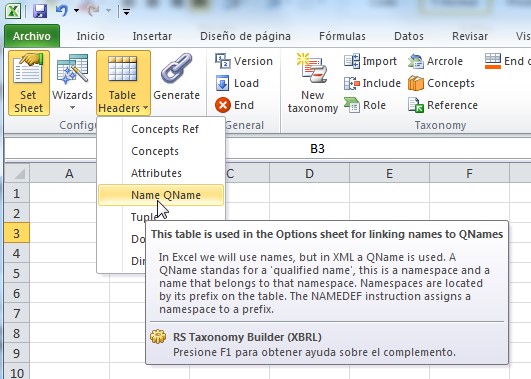The height and width of the screenshot is (379, 531).
Task: Click the Load download icon
Action: [x=222, y=83]
